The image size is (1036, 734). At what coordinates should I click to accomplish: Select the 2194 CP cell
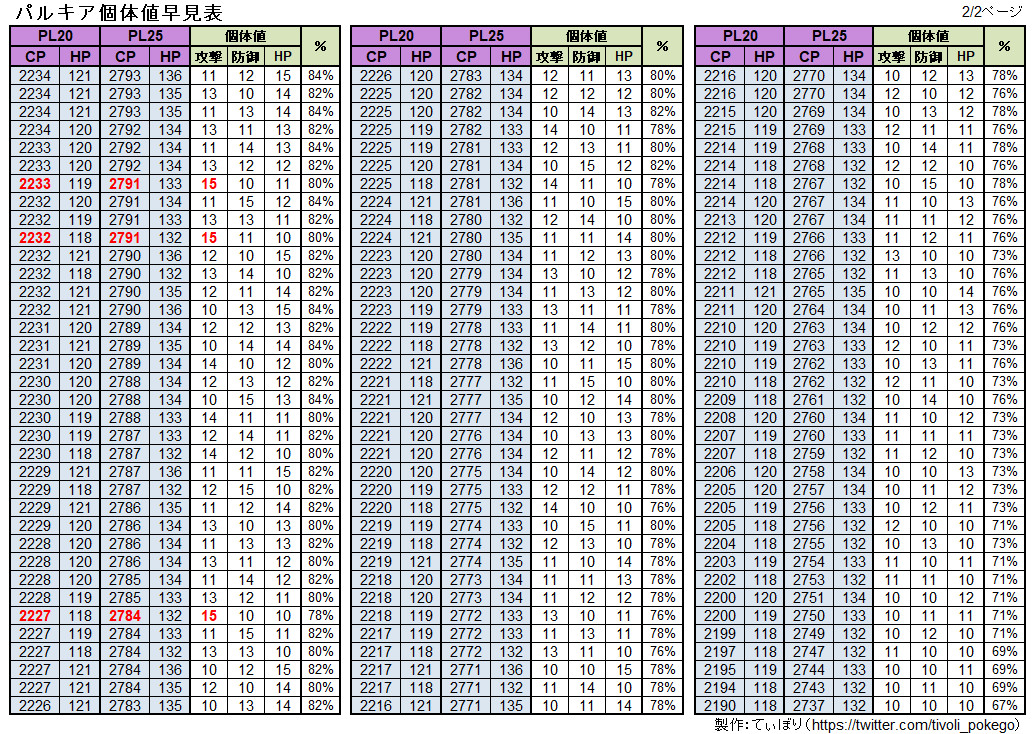(720, 688)
